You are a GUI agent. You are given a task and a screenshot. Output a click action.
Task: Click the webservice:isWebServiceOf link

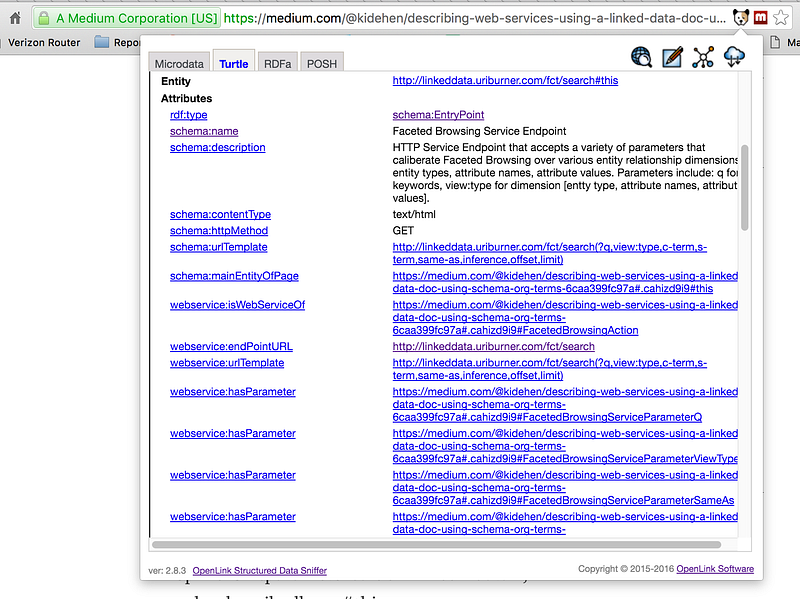(x=237, y=305)
